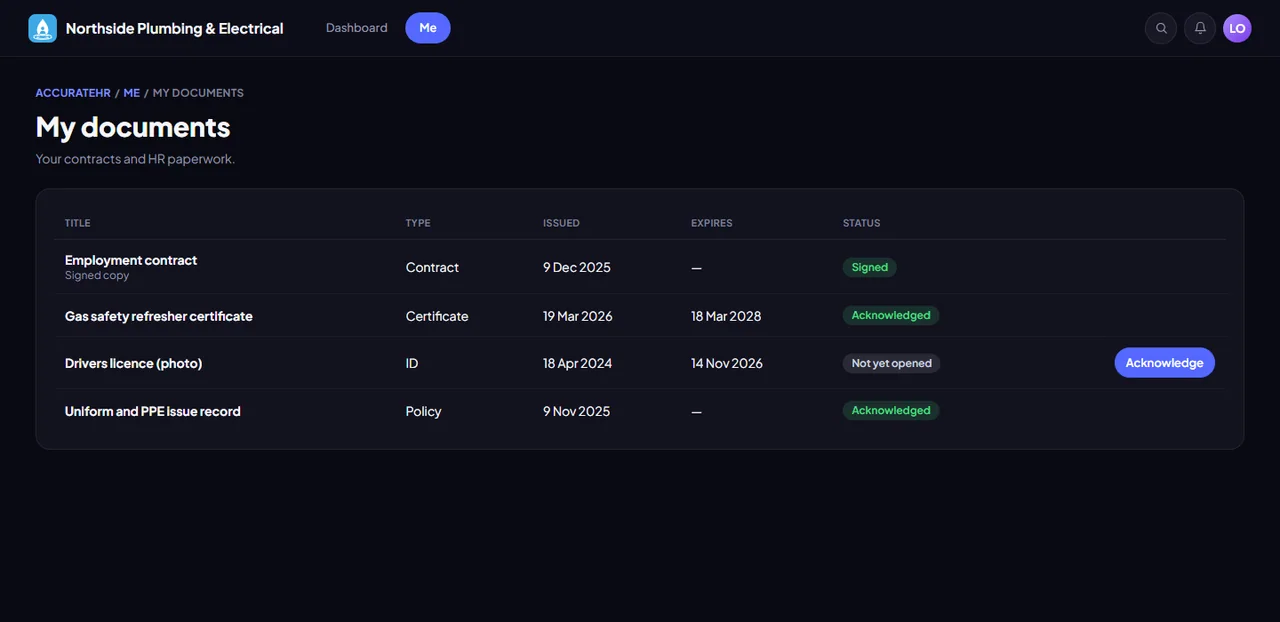Open the LO user avatar menu
The height and width of the screenshot is (622, 1280).
coord(1237,28)
